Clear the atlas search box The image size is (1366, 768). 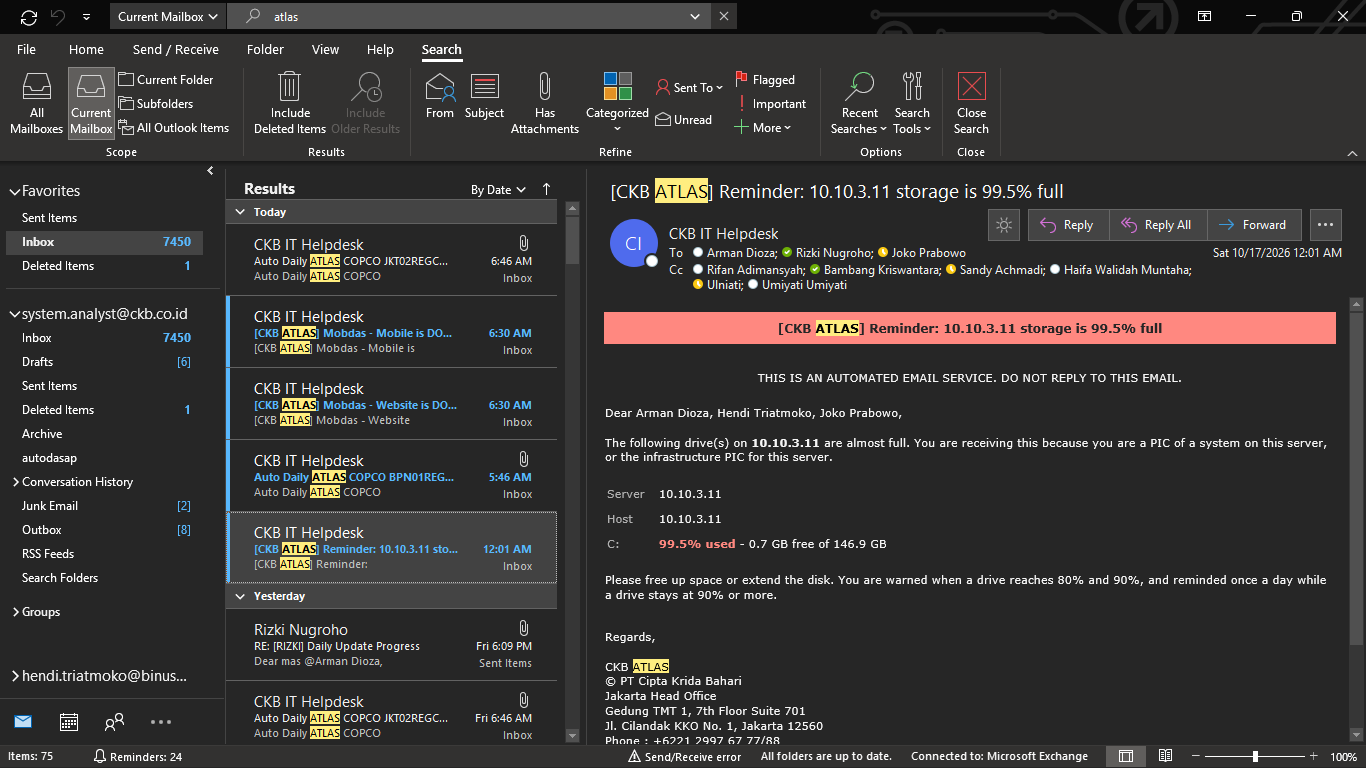click(x=725, y=17)
